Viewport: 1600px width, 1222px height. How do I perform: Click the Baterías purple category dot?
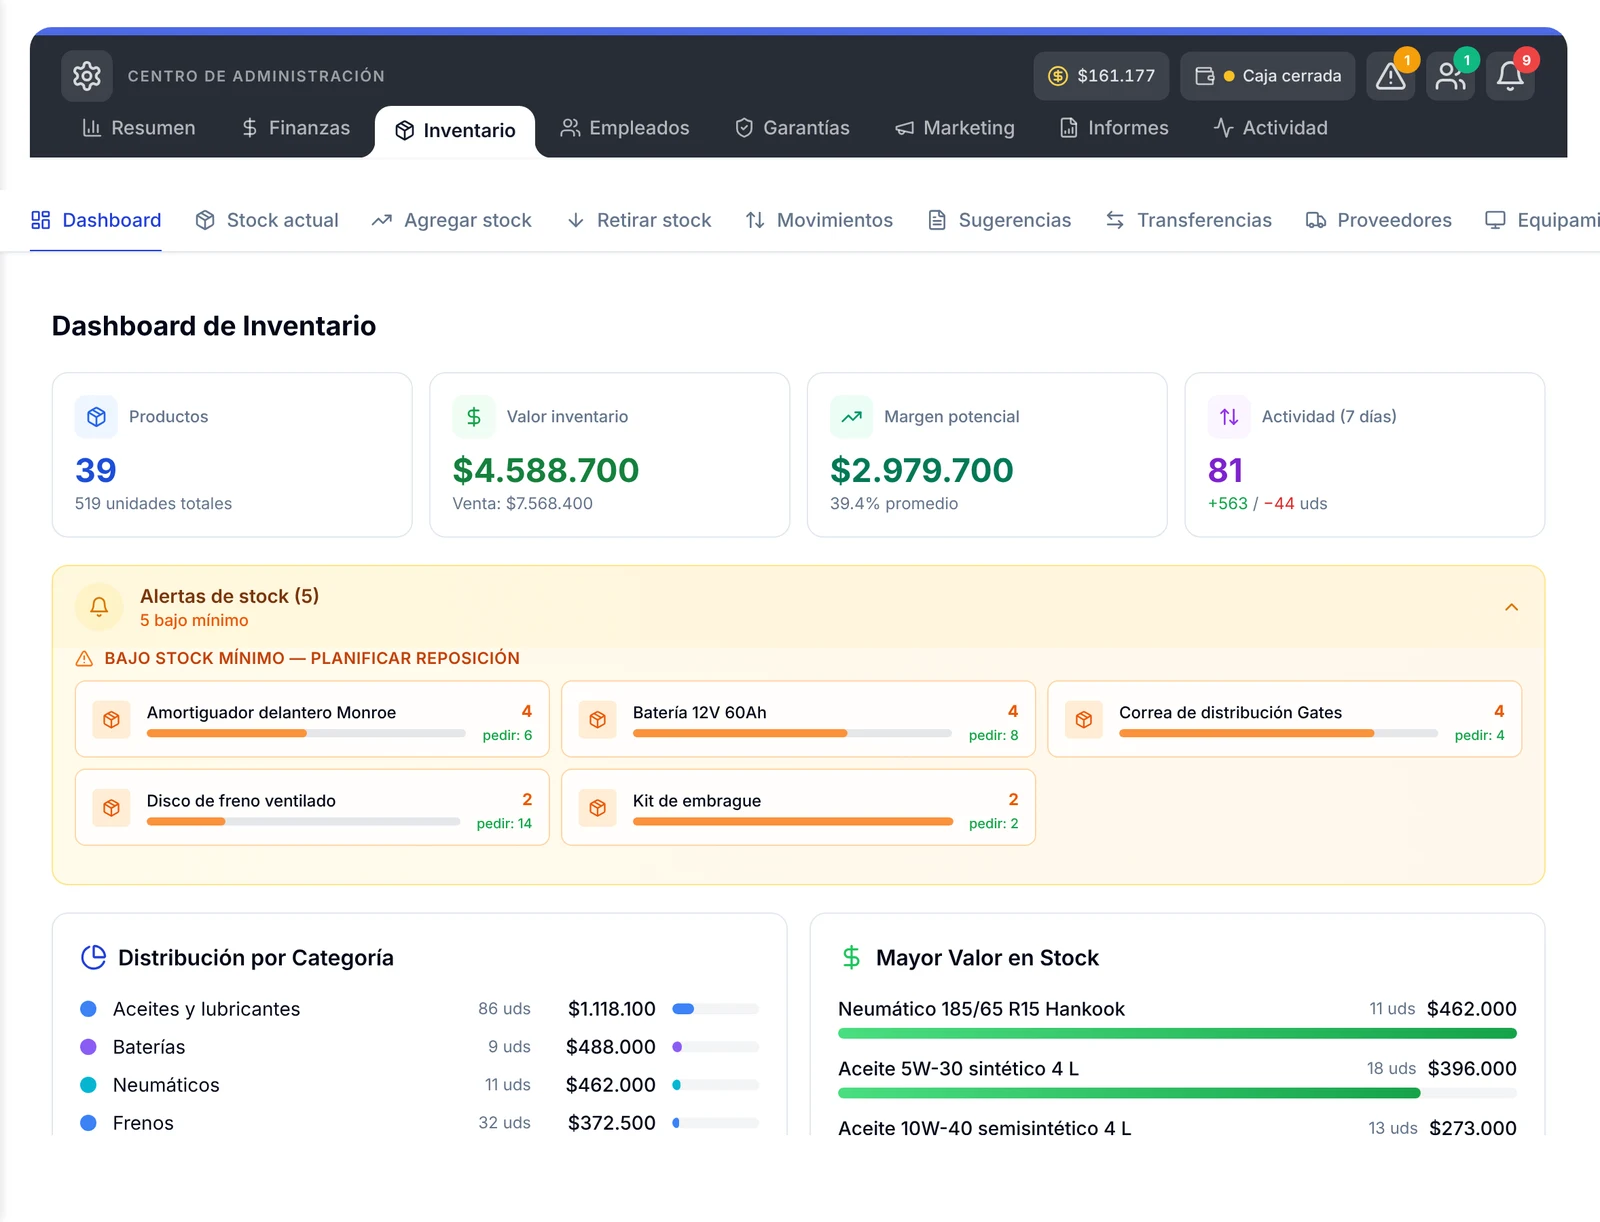(89, 1047)
